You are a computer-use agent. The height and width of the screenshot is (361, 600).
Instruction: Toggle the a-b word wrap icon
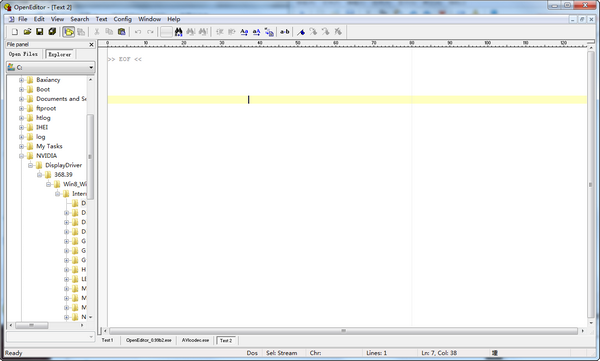[285, 32]
